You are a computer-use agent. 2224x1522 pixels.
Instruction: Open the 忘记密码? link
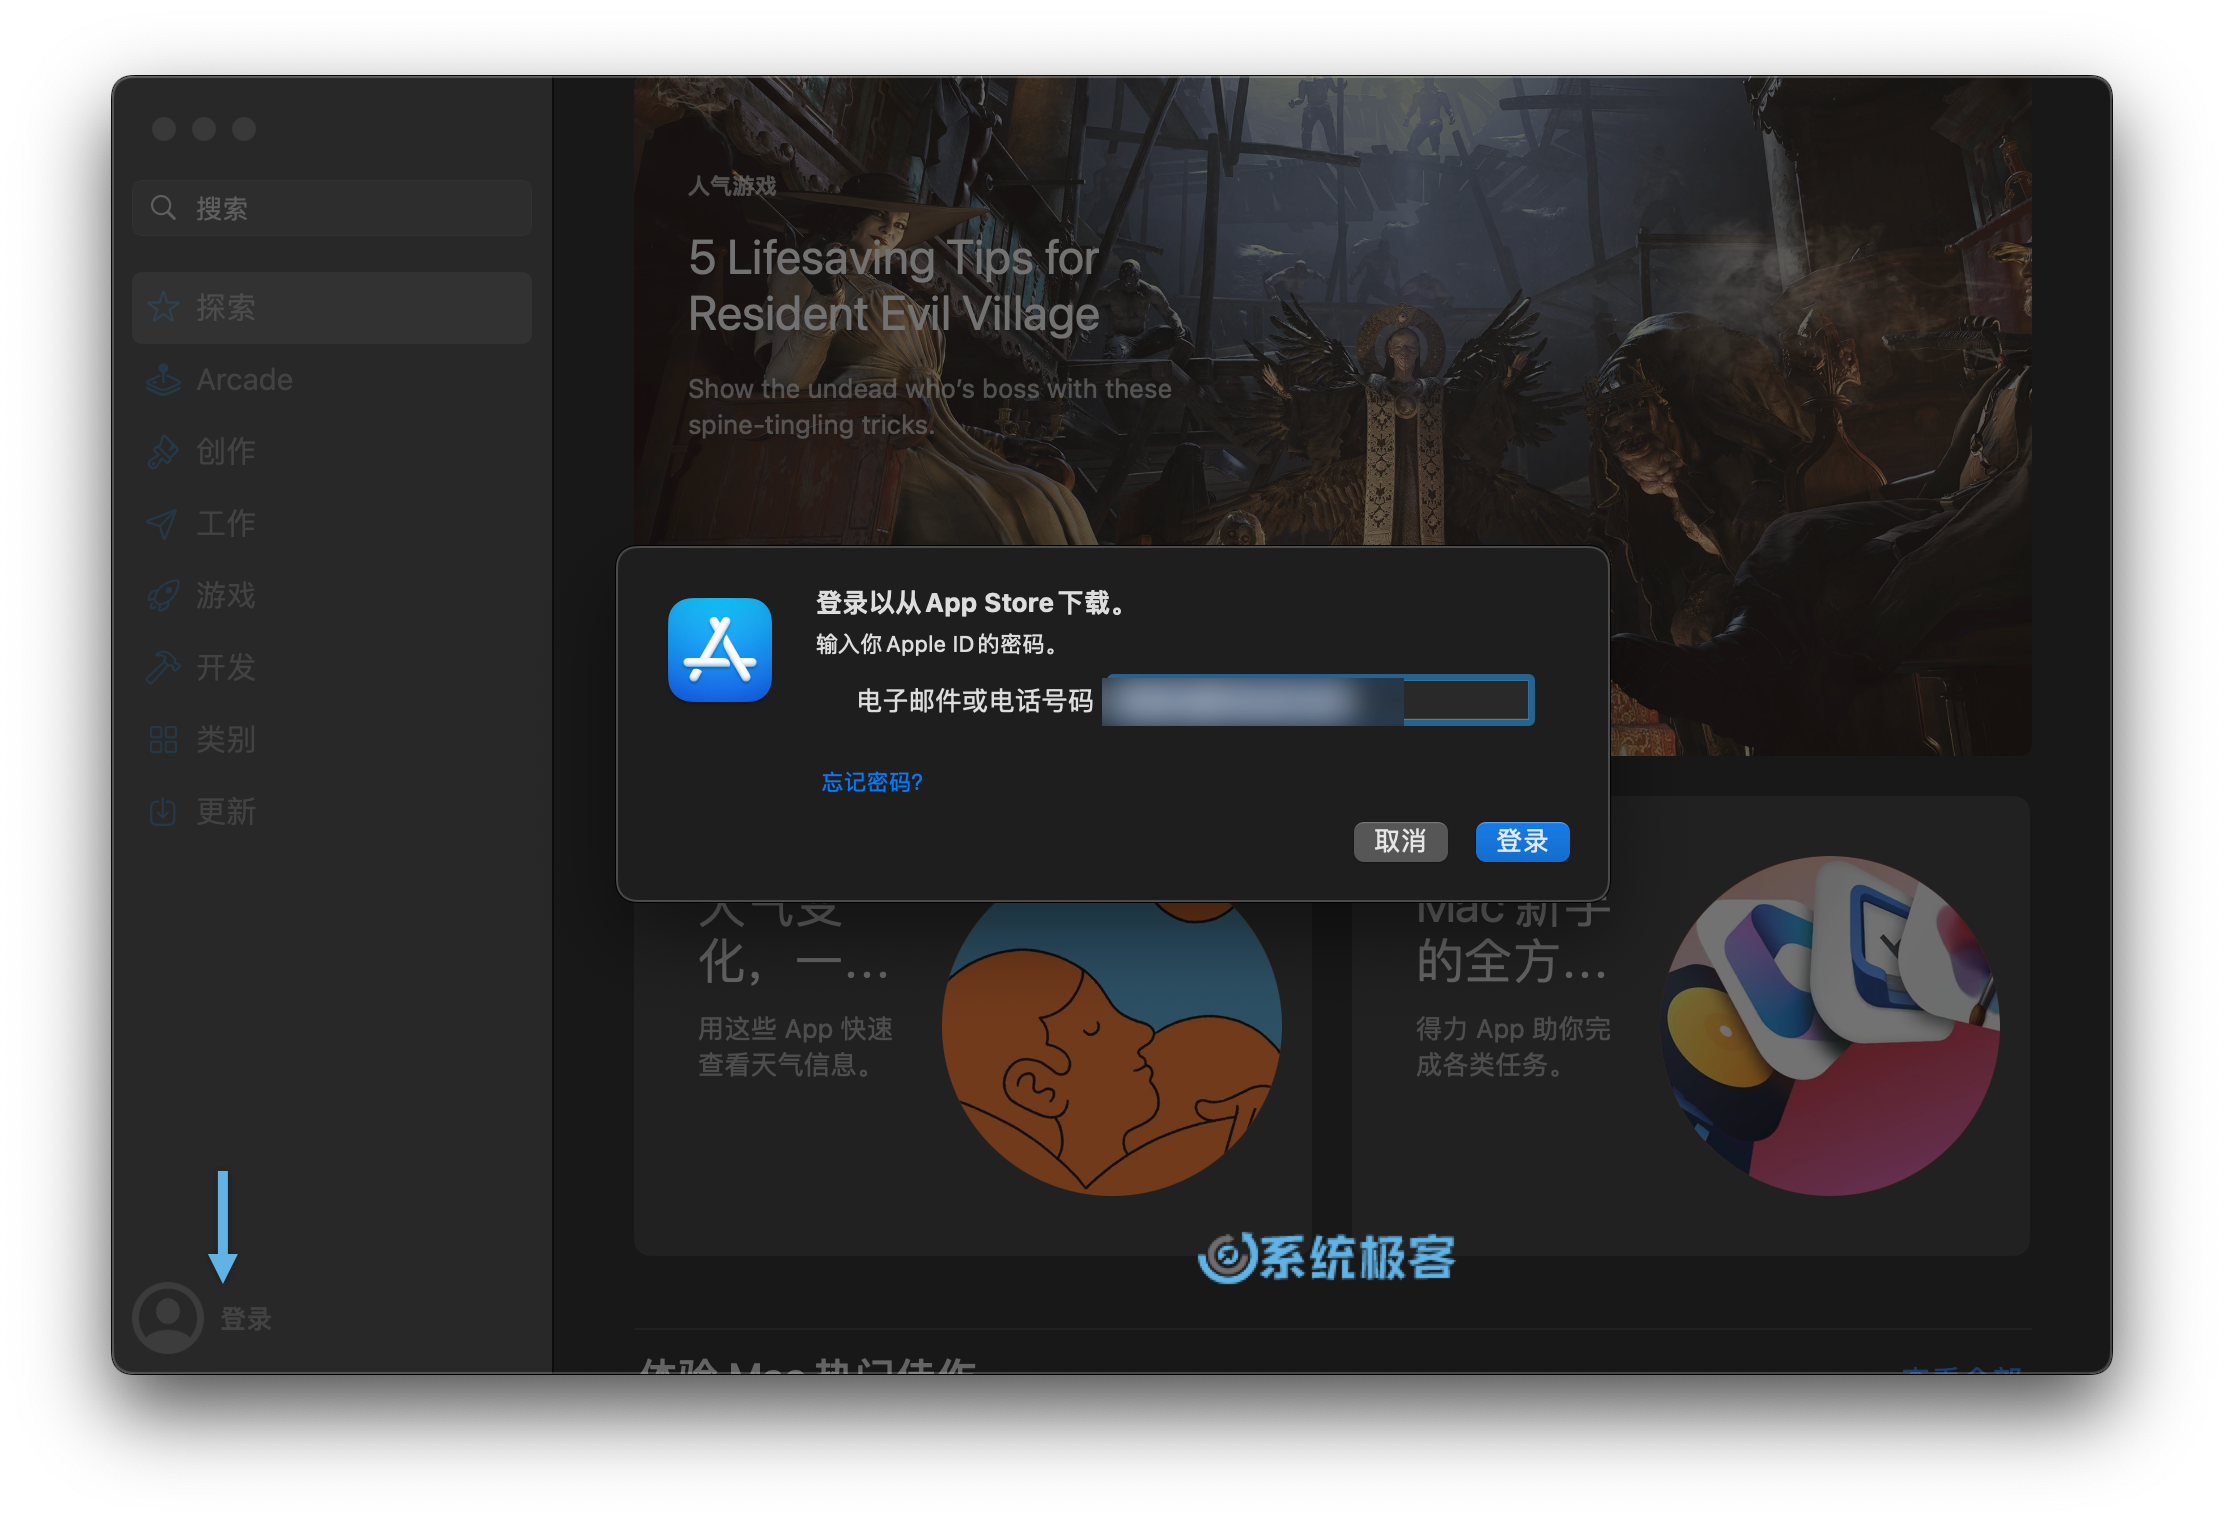872,782
